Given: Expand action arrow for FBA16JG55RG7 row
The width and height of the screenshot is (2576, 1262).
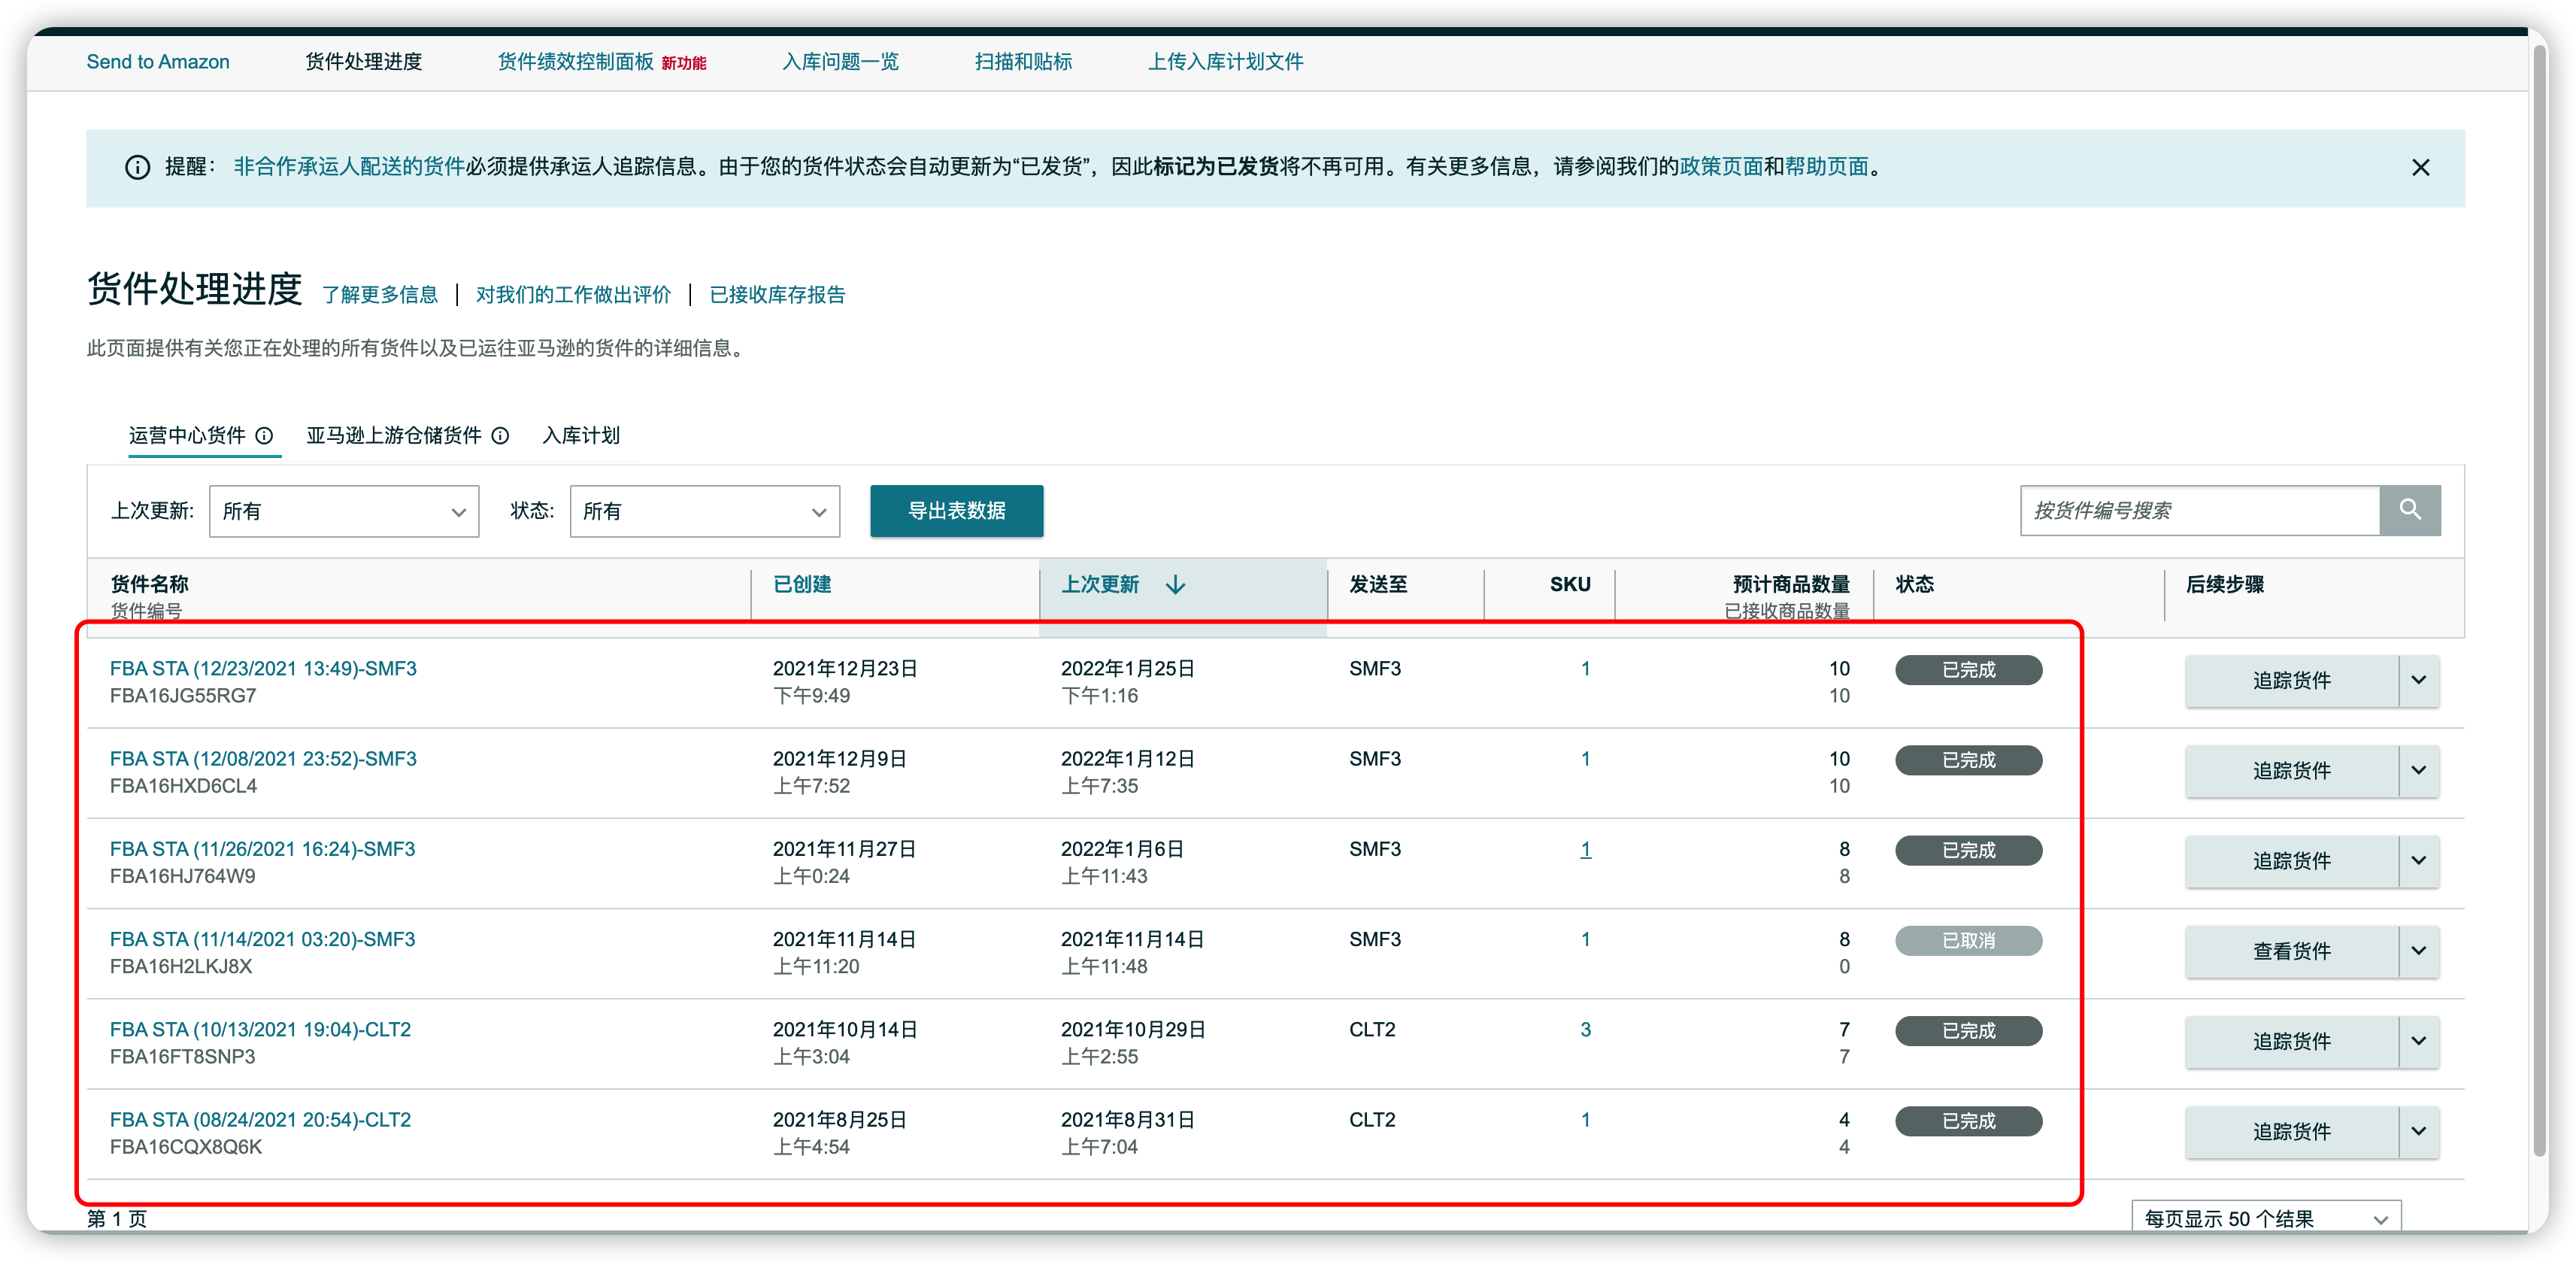Looking at the screenshot, I should (2419, 680).
